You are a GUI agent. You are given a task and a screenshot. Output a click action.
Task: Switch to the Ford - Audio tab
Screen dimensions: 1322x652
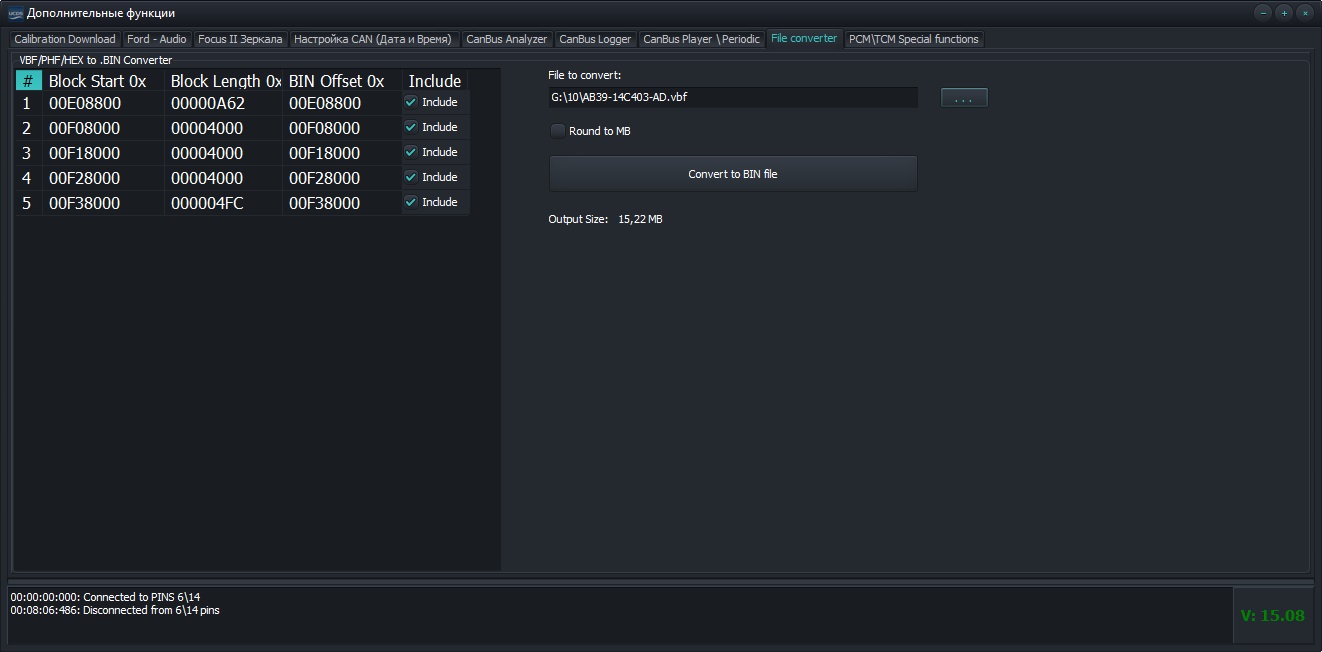pos(156,39)
